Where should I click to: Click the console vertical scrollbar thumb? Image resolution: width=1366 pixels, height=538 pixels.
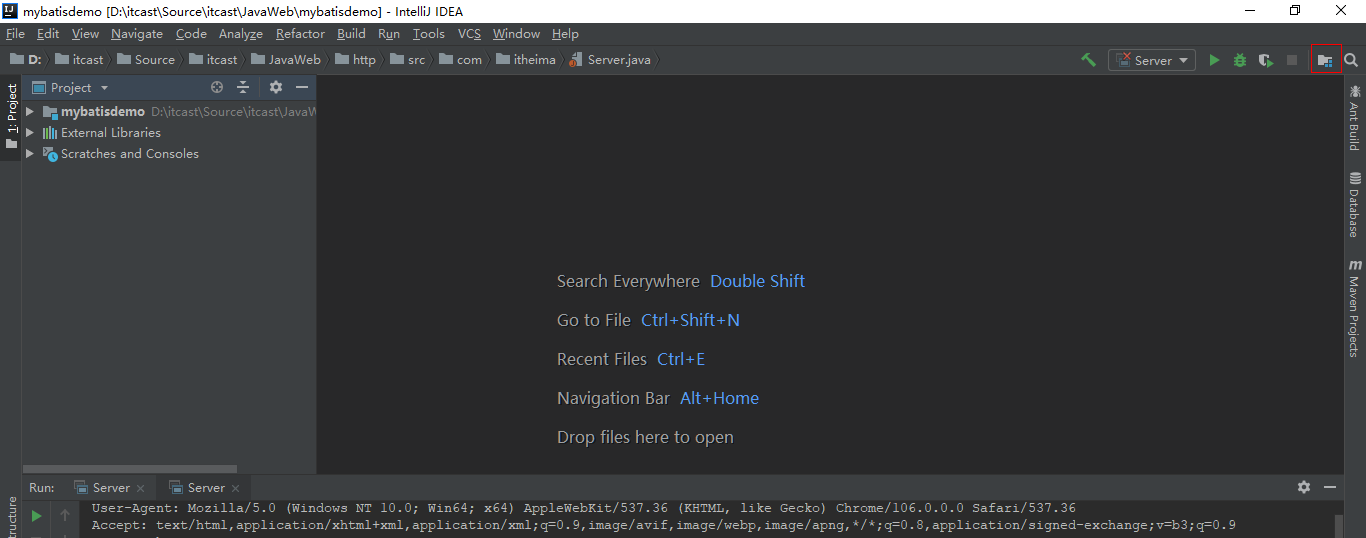pos(1339,526)
